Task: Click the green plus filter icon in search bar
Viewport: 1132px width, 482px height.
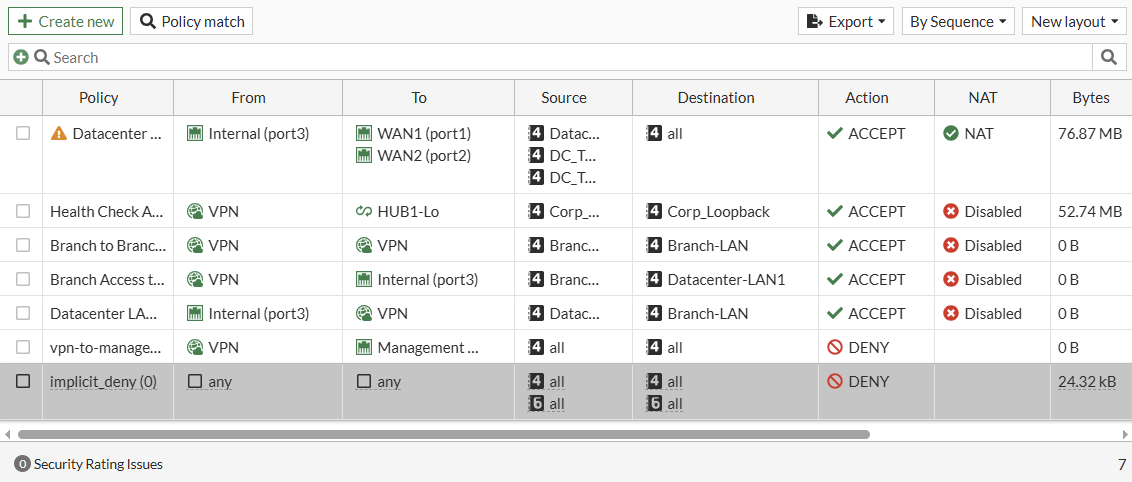Action: [x=21, y=58]
